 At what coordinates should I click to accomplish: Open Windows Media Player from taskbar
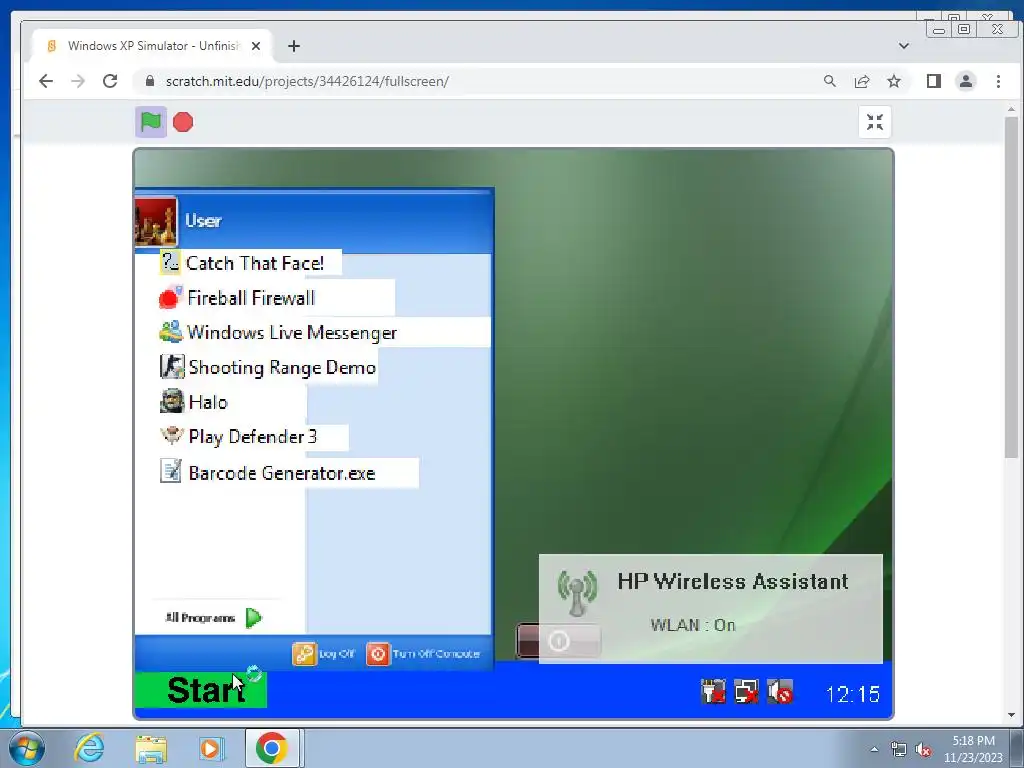point(212,748)
